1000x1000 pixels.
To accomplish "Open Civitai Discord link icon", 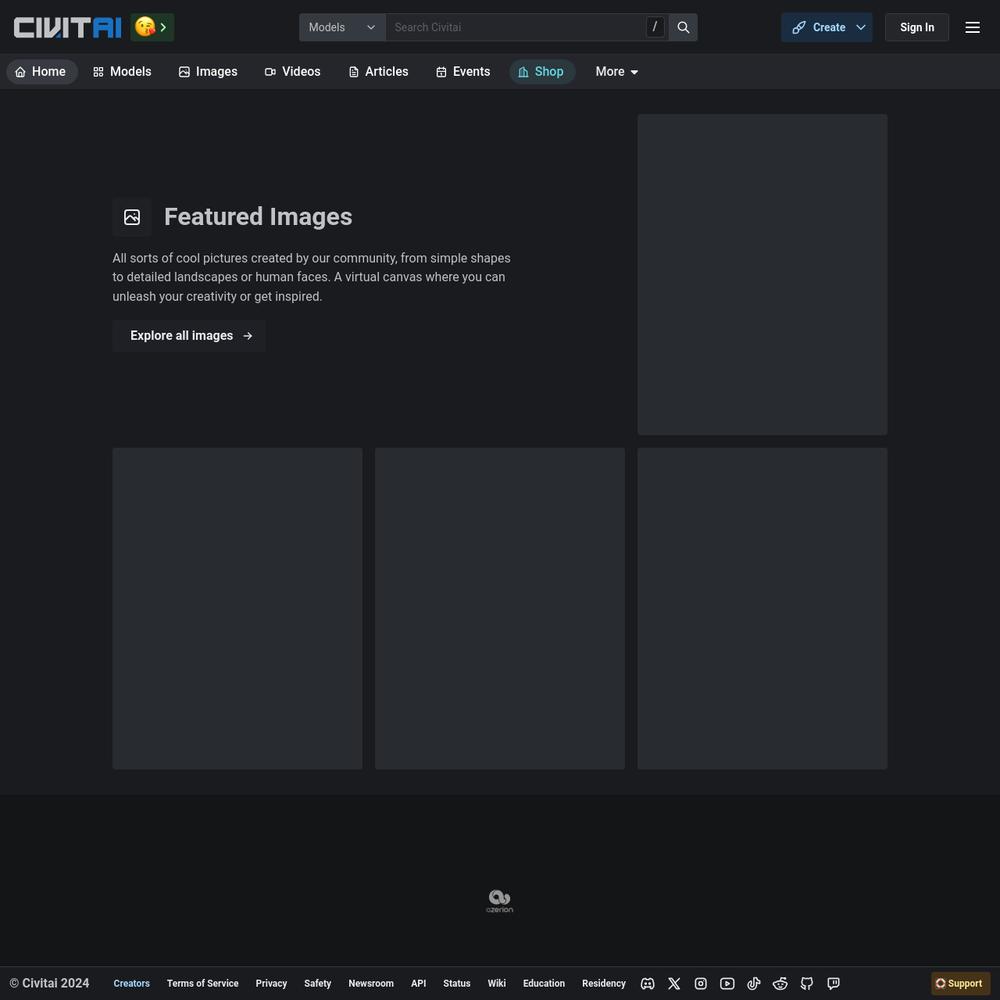I will click(x=647, y=983).
